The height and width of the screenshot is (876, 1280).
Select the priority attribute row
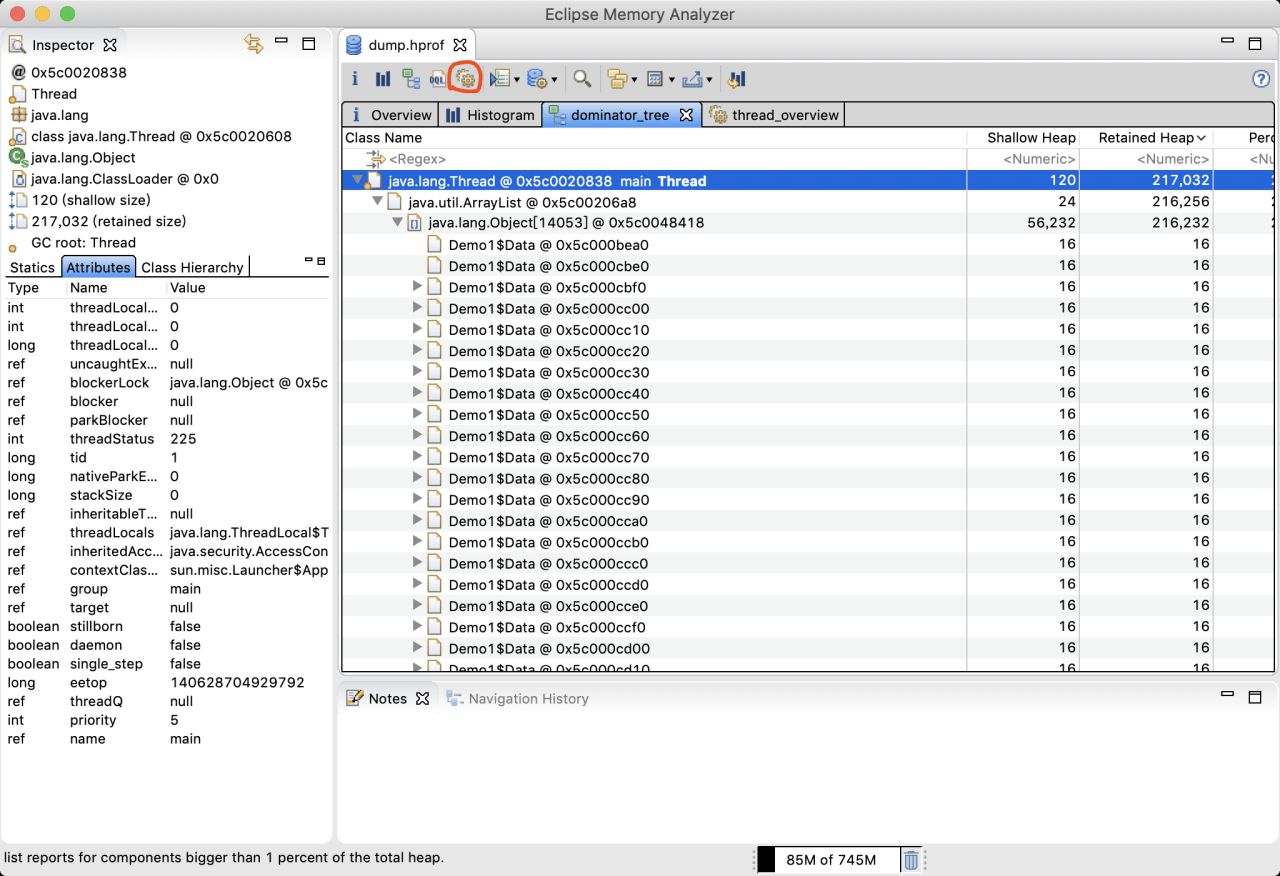click(x=167, y=720)
